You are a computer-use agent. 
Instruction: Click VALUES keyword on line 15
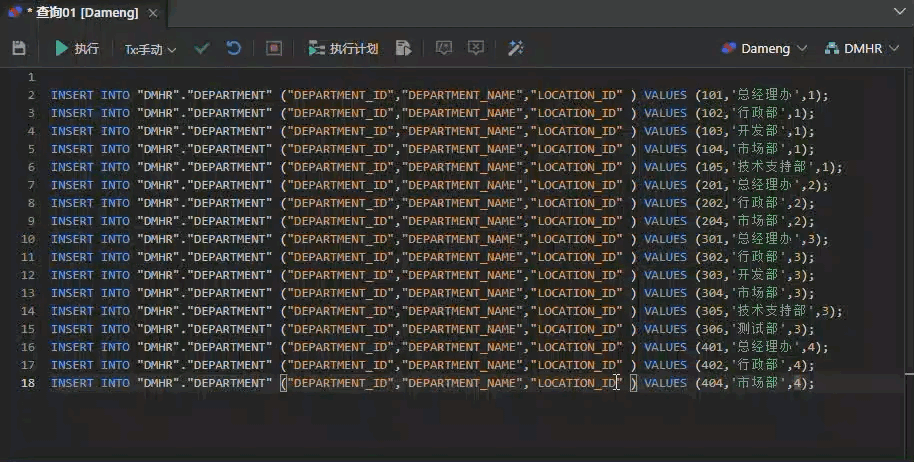coord(666,329)
